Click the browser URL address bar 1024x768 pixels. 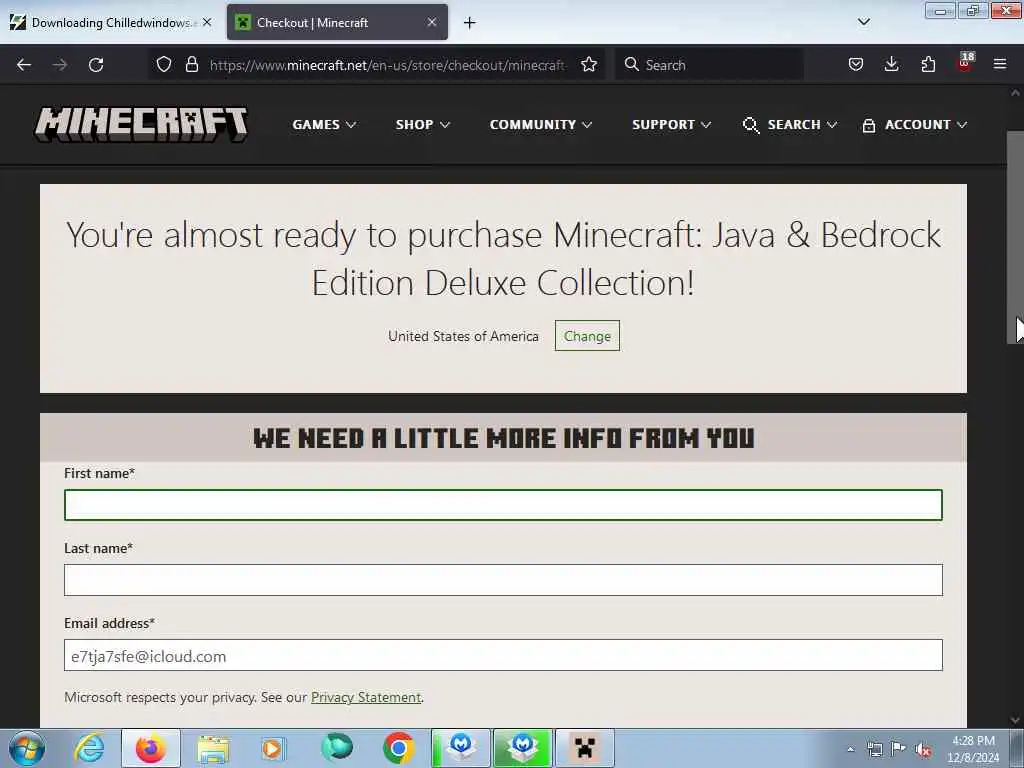point(387,65)
